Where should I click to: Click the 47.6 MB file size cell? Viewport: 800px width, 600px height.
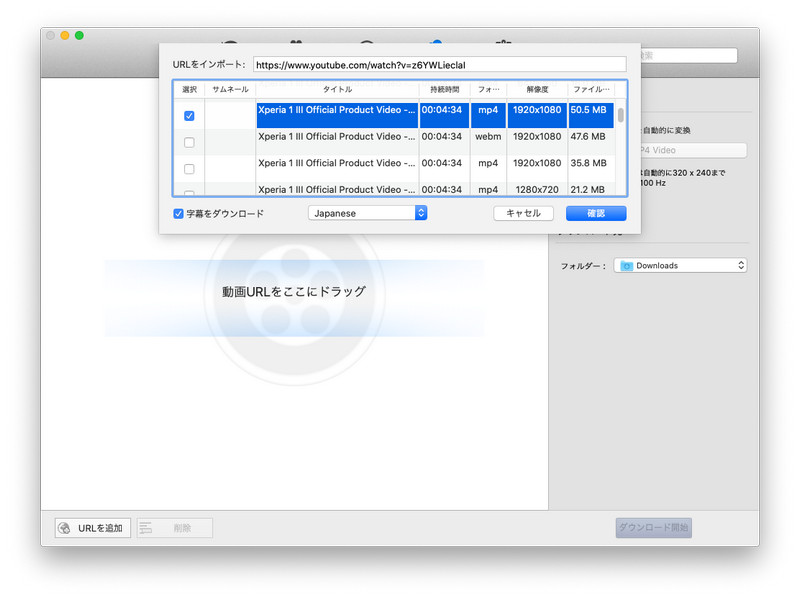pos(591,136)
